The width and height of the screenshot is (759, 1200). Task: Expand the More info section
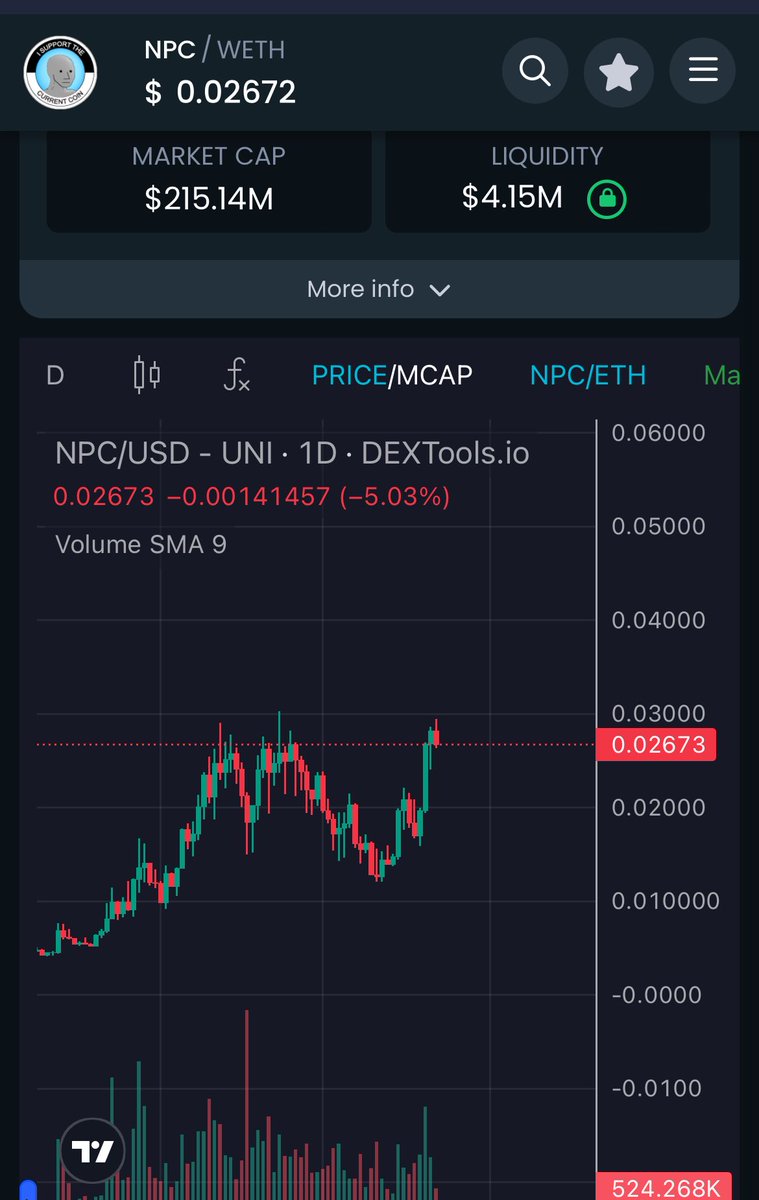point(379,289)
